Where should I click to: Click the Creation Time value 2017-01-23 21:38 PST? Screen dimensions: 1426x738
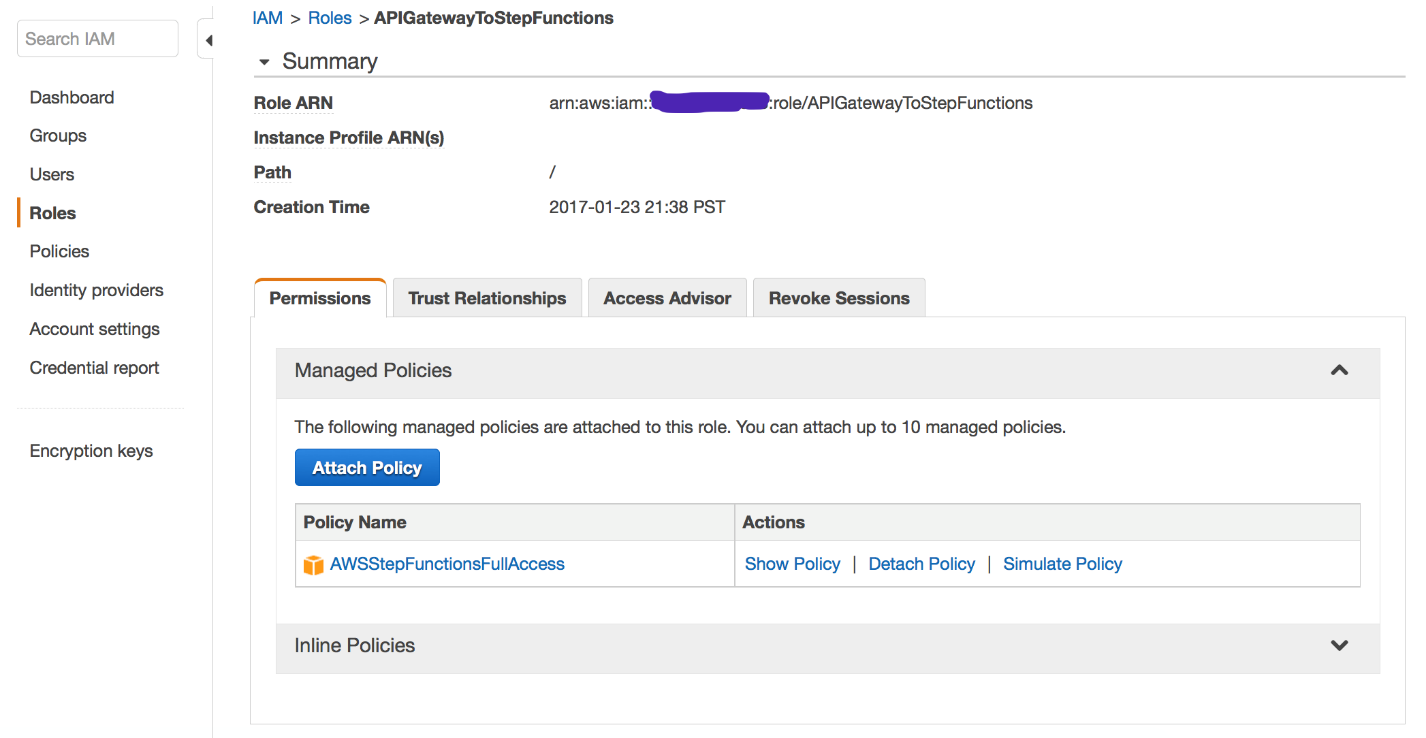click(637, 207)
